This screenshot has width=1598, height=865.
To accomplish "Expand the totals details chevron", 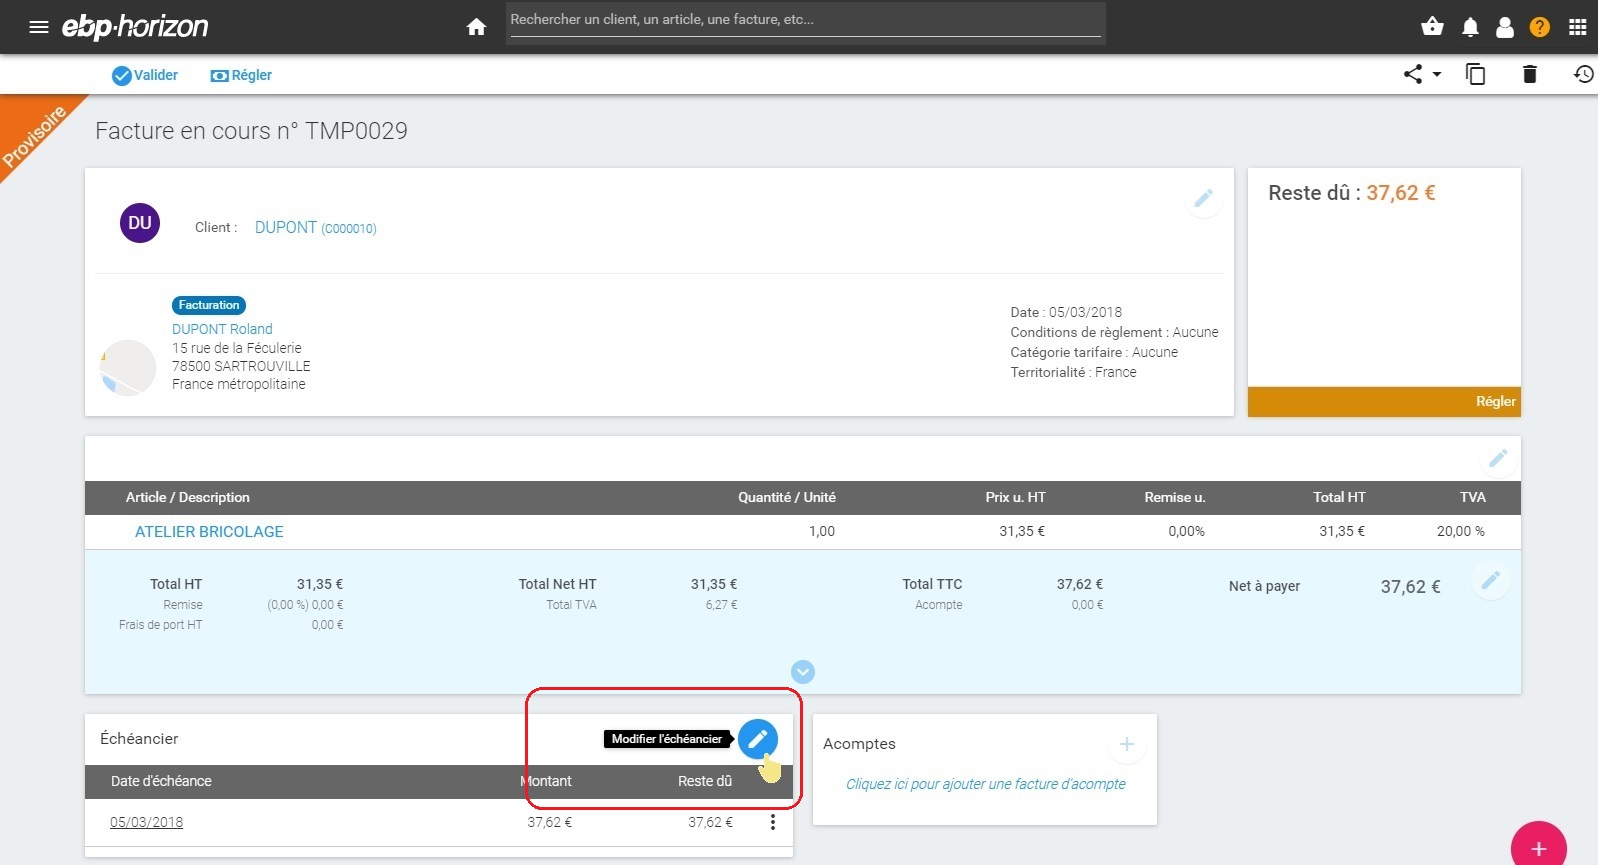I will pos(802,672).
